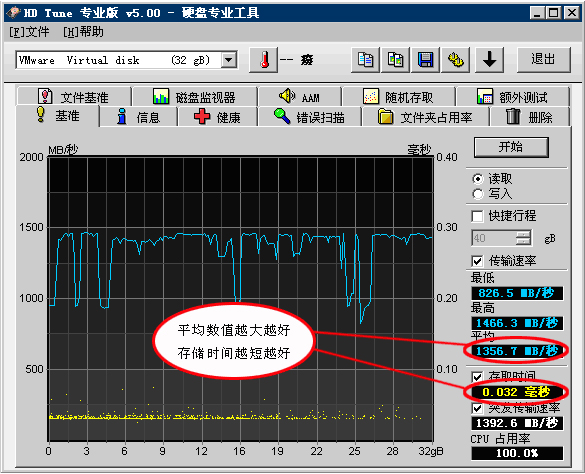Copy info to clipboard icon
Viewport: 585px width, 474px height.
tap(365, 60)
